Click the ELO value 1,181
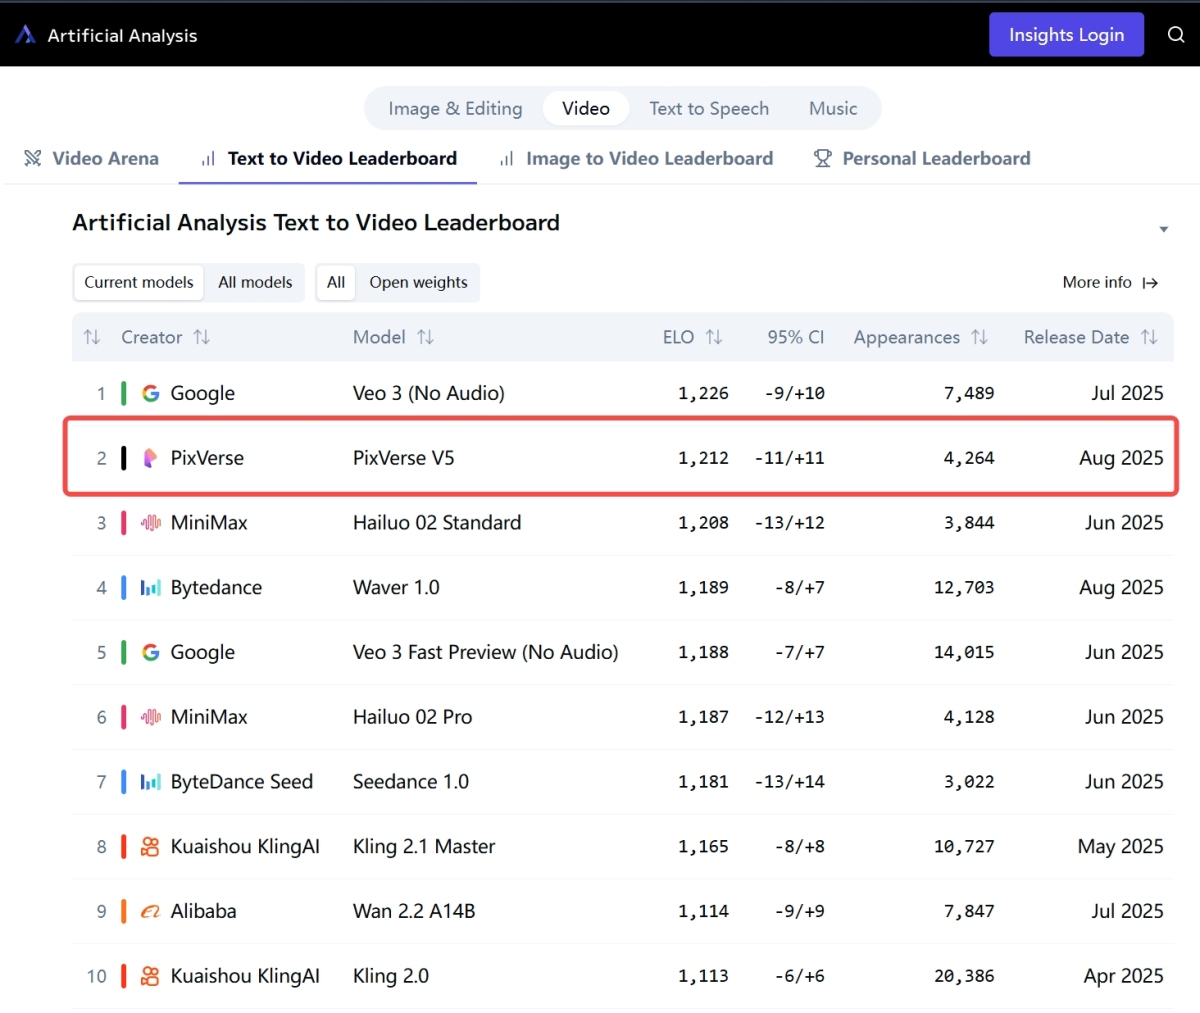Screen dimensions: 1200x1013 tap(703, 782)
